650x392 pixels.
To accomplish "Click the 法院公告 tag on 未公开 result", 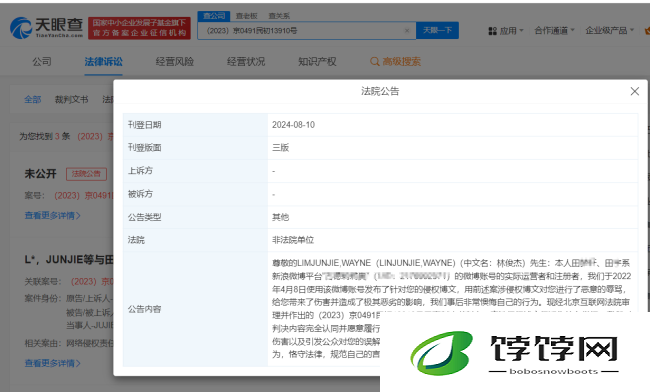I will pos(86,174).
